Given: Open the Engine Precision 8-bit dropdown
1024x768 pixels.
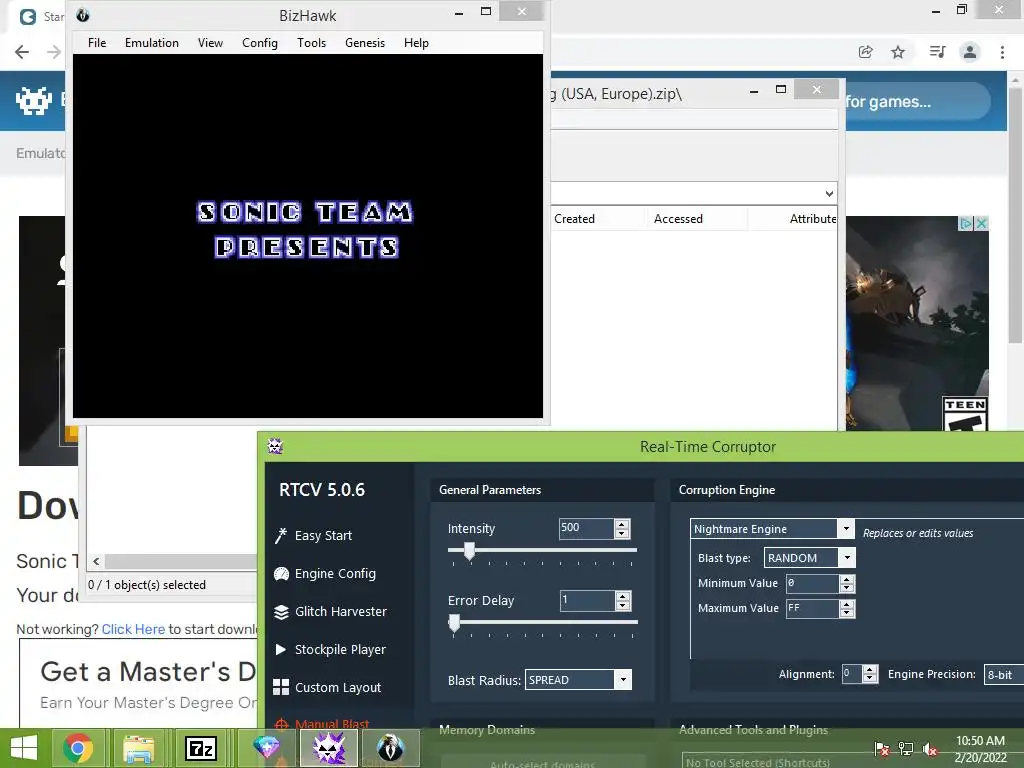Looking at the screenshot, I should [x=1003, y=675].
